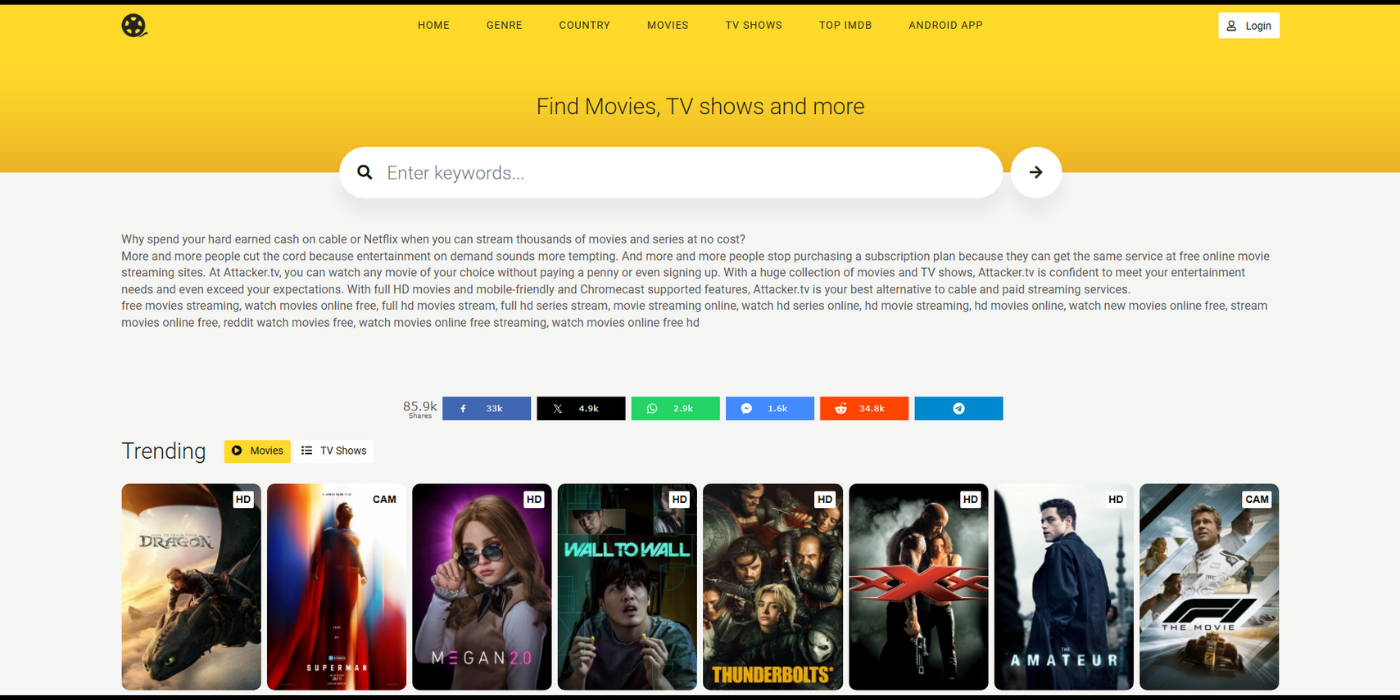Click the 'Why spend your hard earned cash' line

433,240
